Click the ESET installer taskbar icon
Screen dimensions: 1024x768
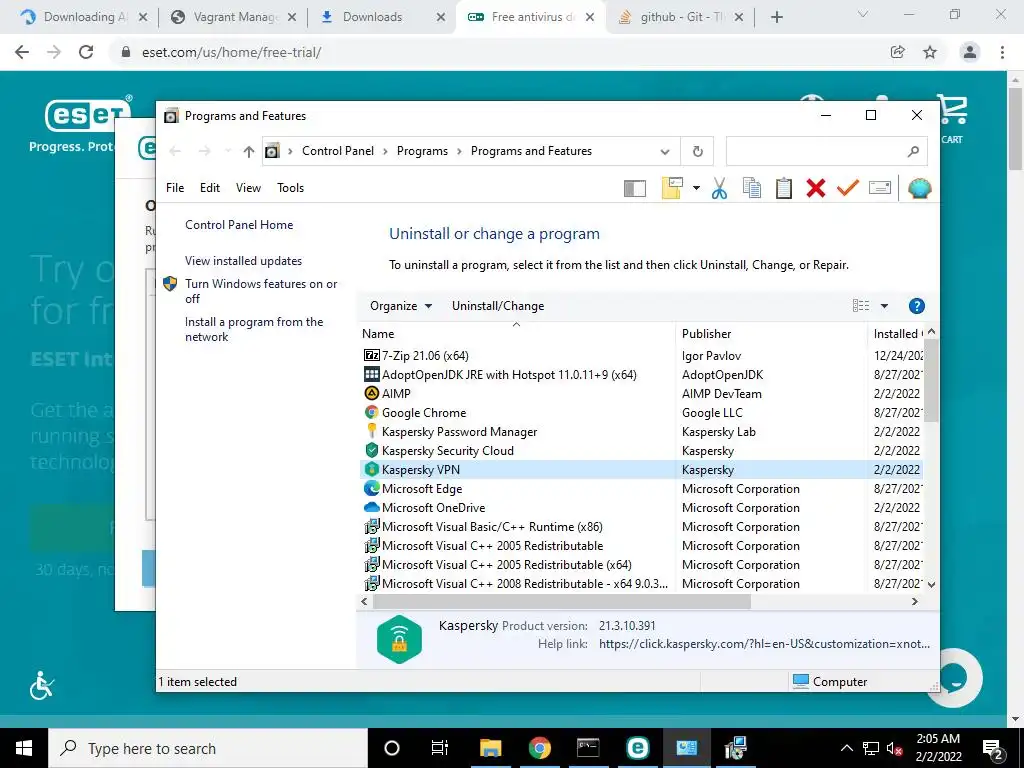point(637,748)
